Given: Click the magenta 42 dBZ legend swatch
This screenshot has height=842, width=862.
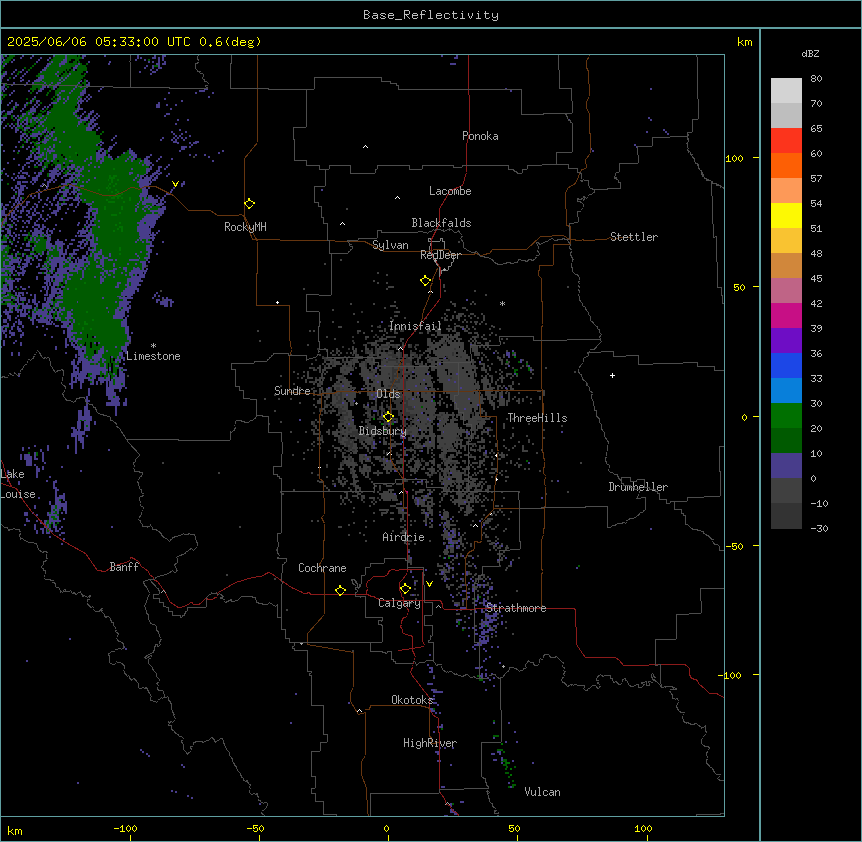Looking at the screenshot, I should point(786,315).
